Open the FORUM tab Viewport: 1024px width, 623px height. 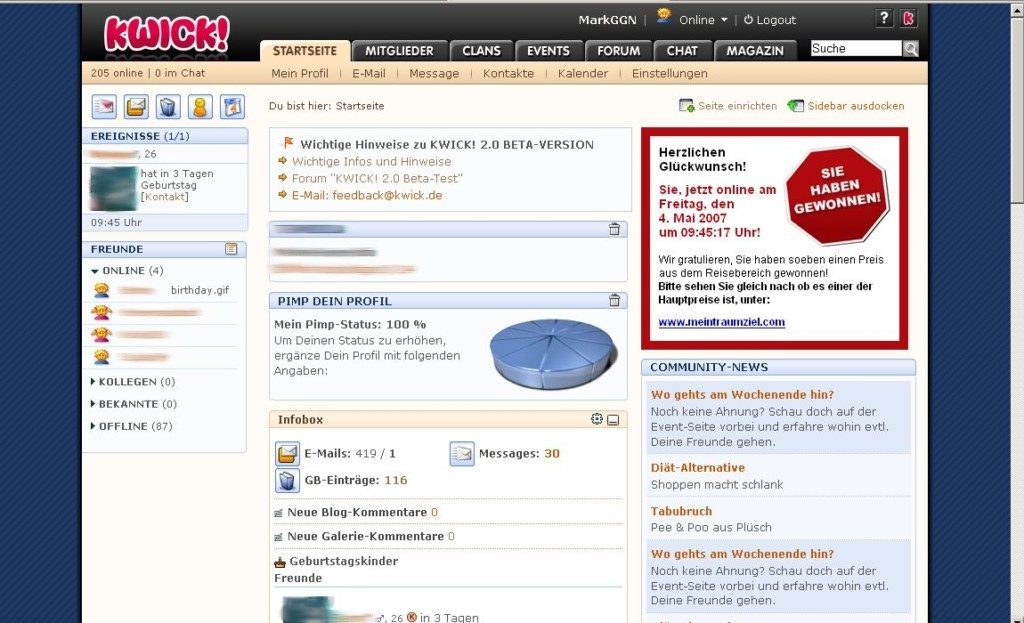click(618, 51)
